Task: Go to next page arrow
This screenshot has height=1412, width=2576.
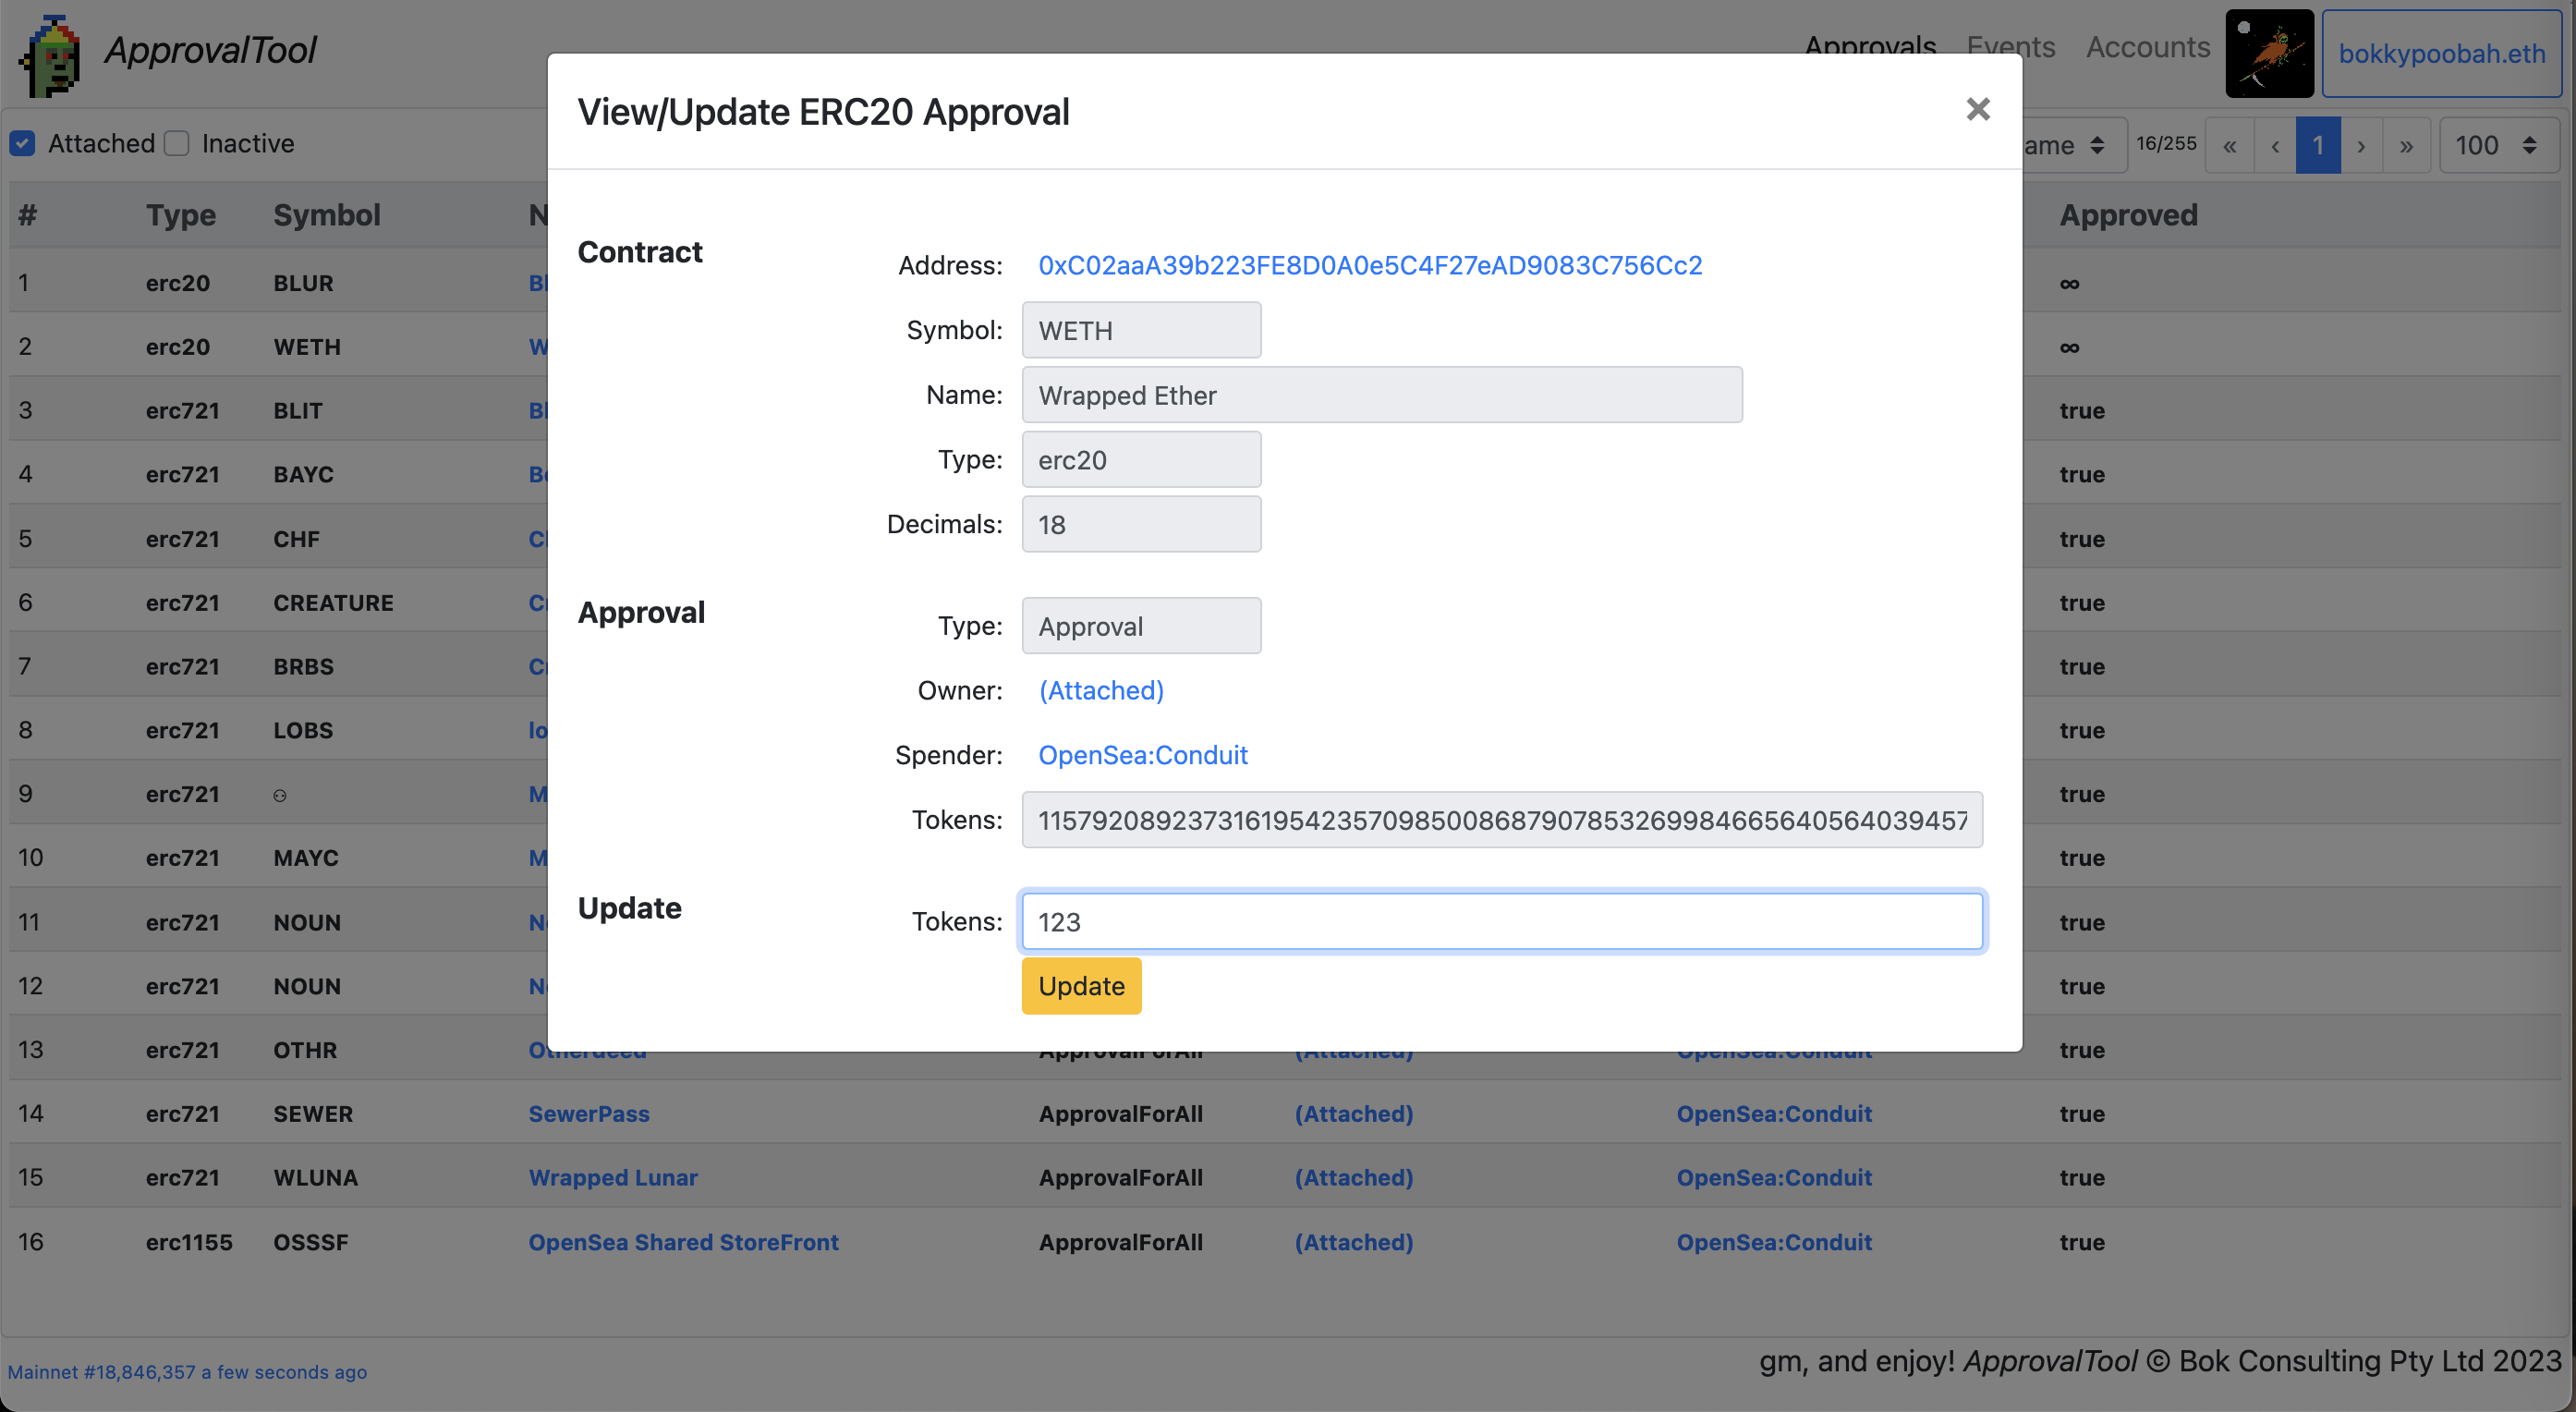Action: [2361, 146]
